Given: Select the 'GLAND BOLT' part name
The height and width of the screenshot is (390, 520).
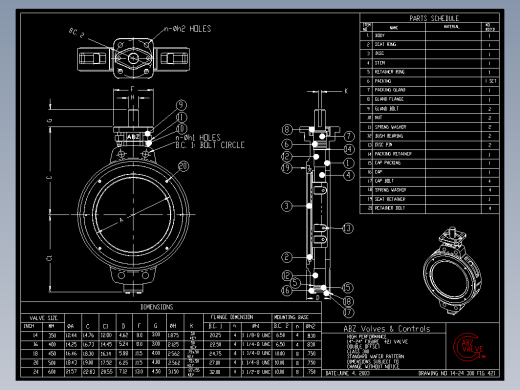Looking at the screenshot, I should click(x=387, y=109).
